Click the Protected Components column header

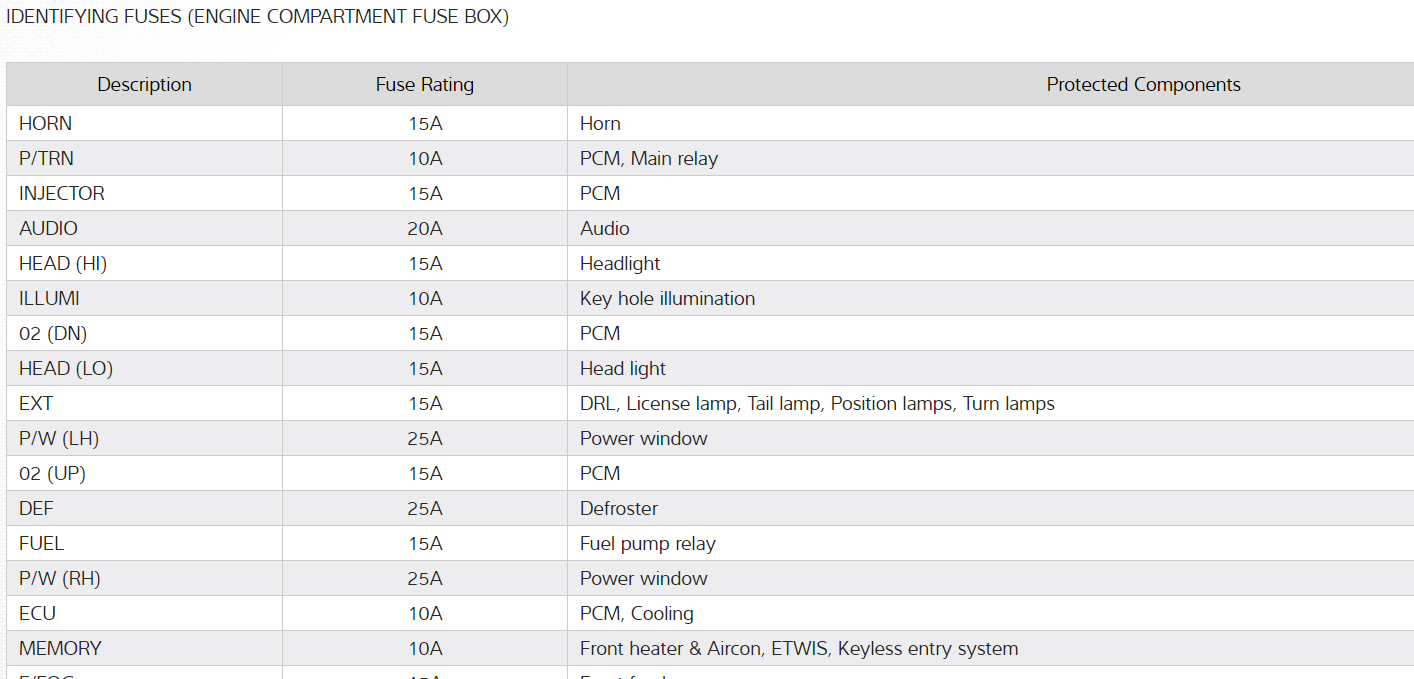[1143, 85]
